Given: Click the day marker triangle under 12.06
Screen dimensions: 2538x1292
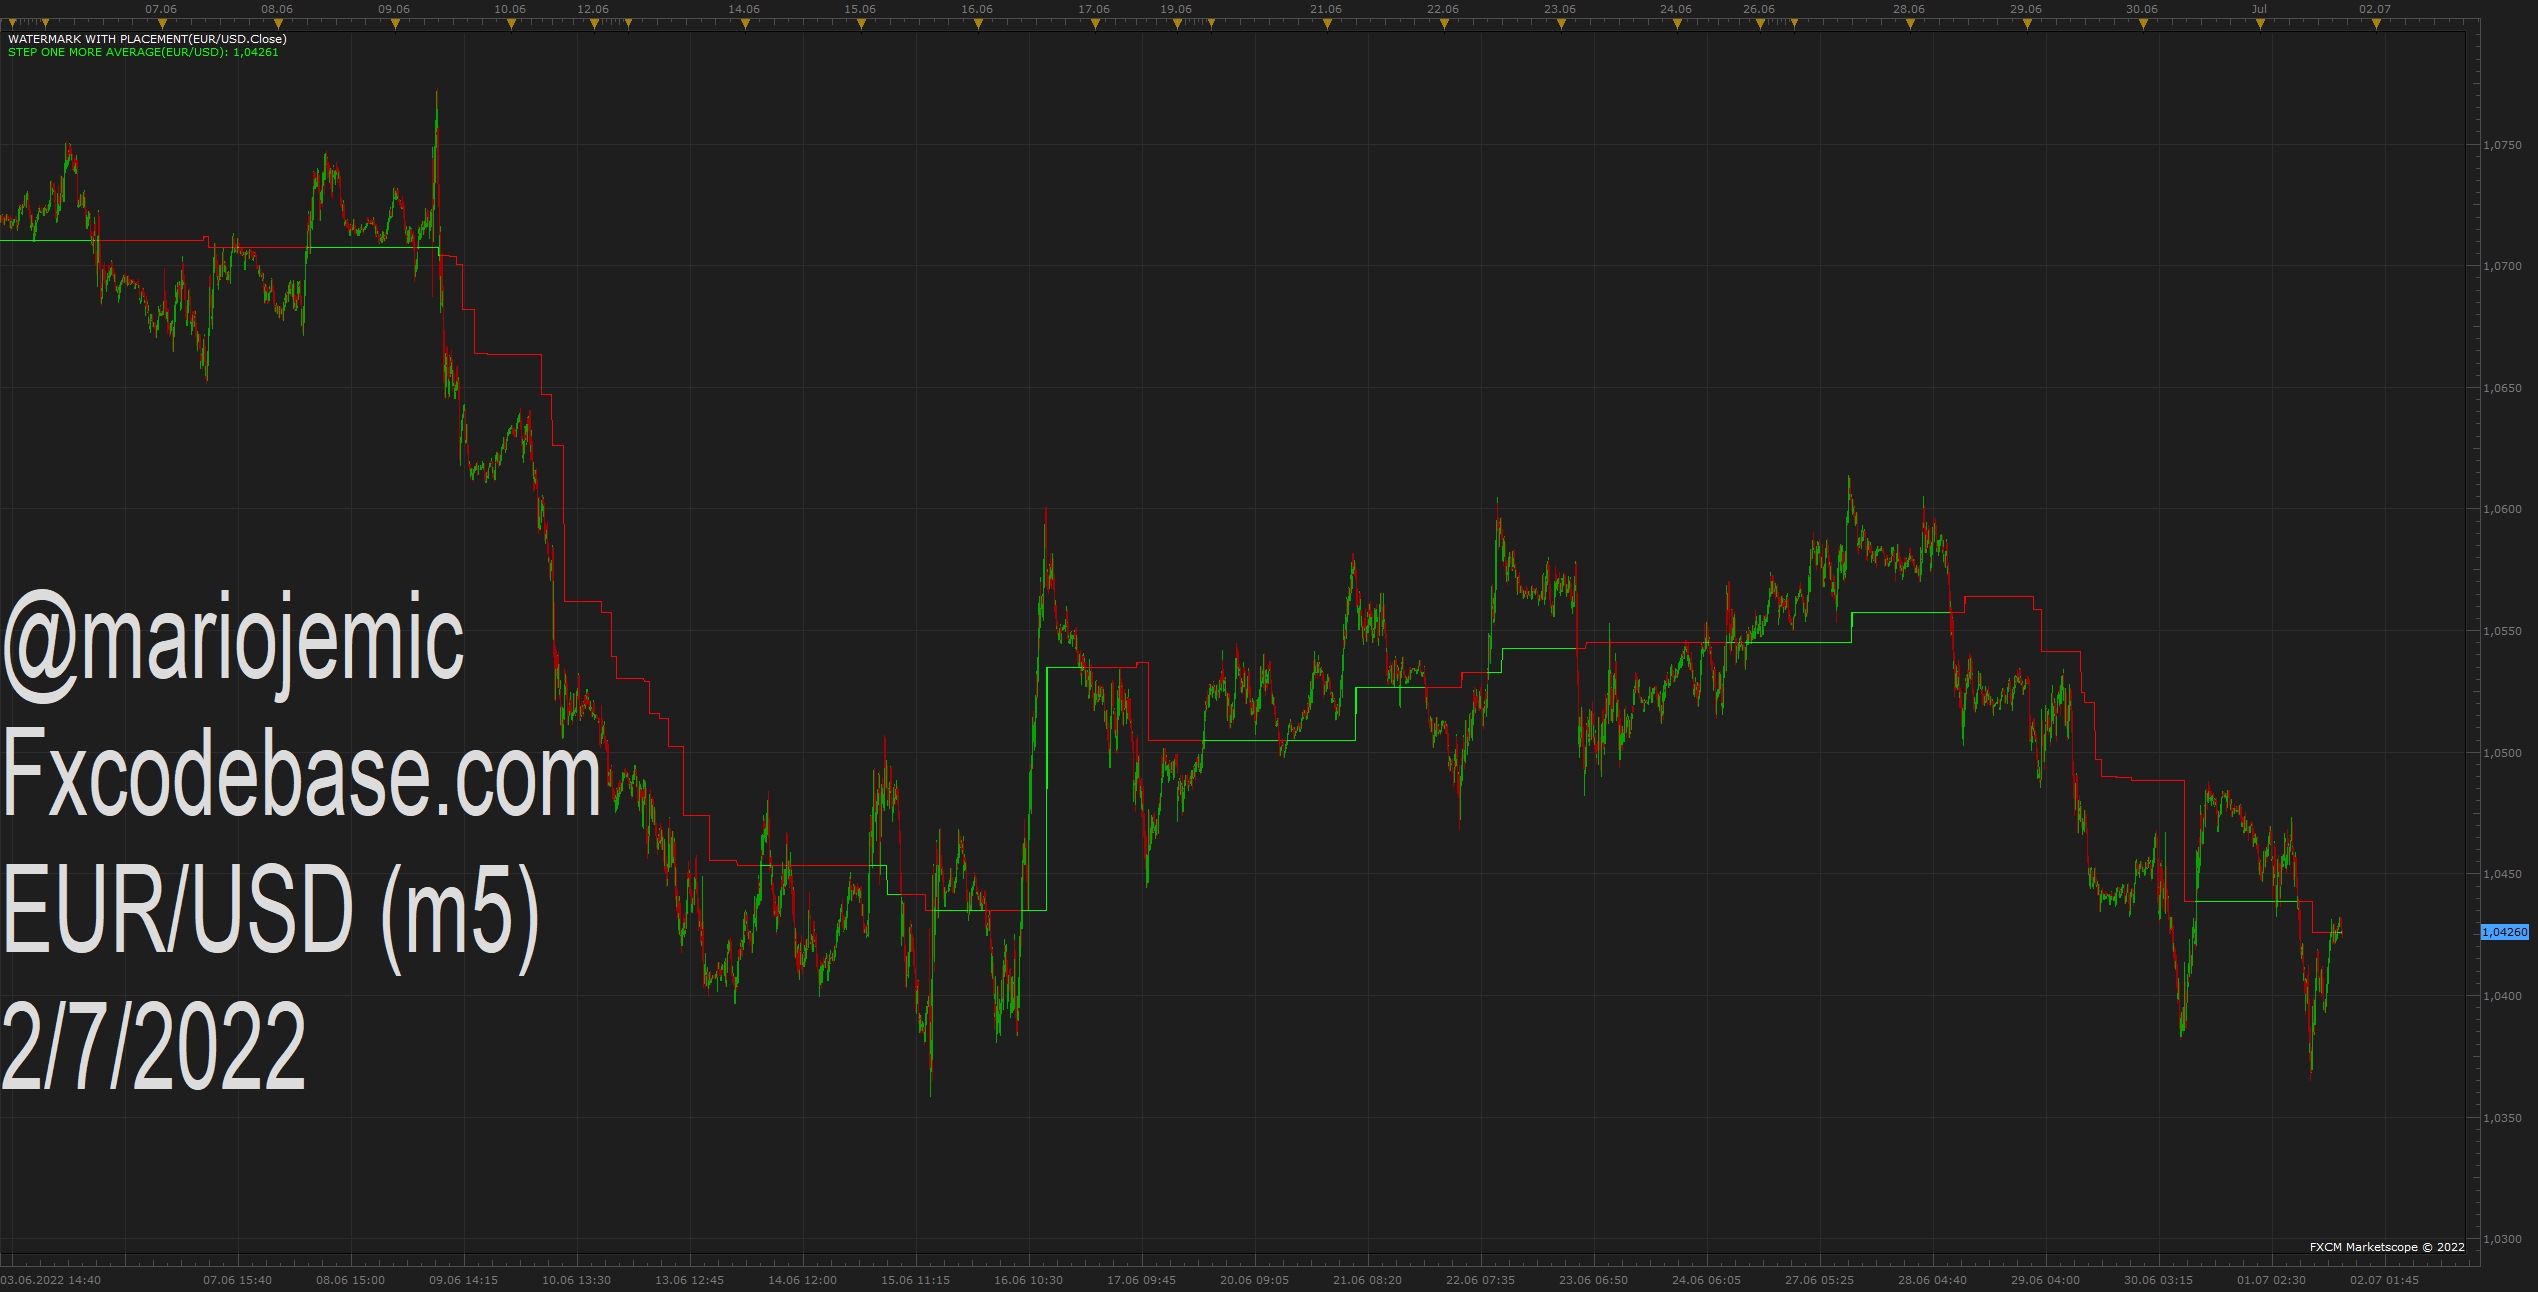Looking at the screenshot, I should coord(594,24).
